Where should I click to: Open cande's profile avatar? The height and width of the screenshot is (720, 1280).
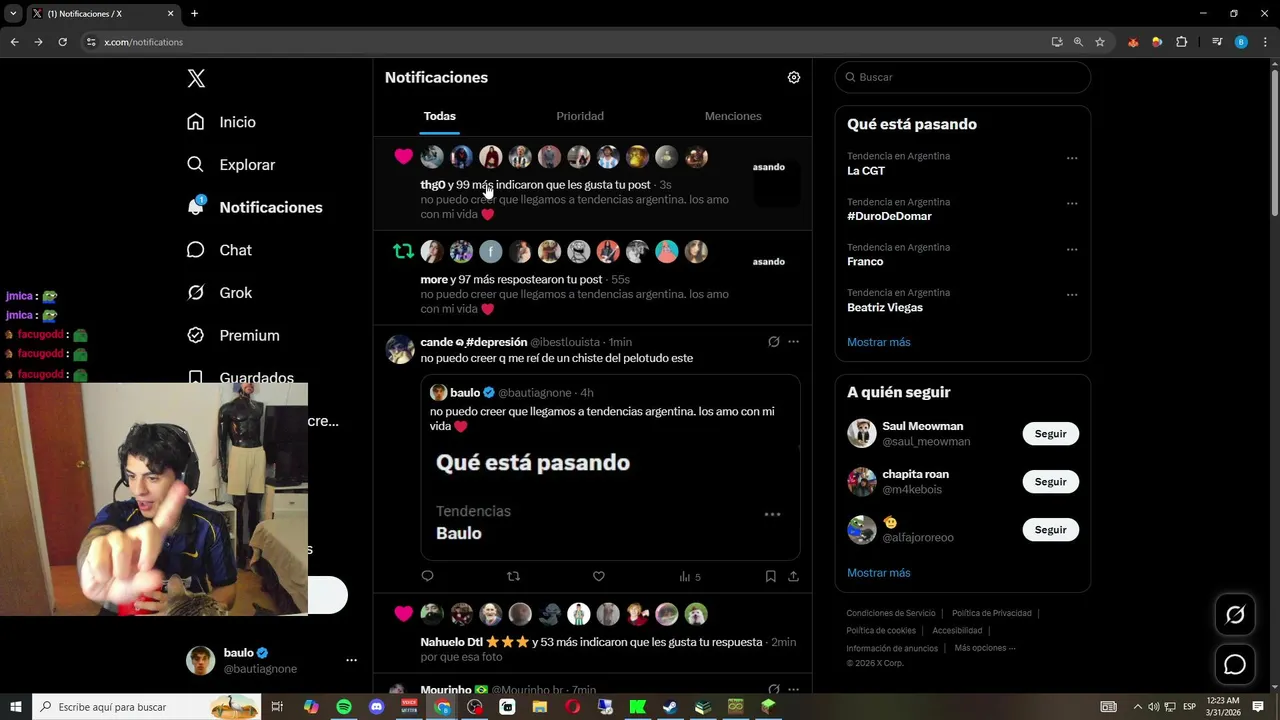pos(400,349)
